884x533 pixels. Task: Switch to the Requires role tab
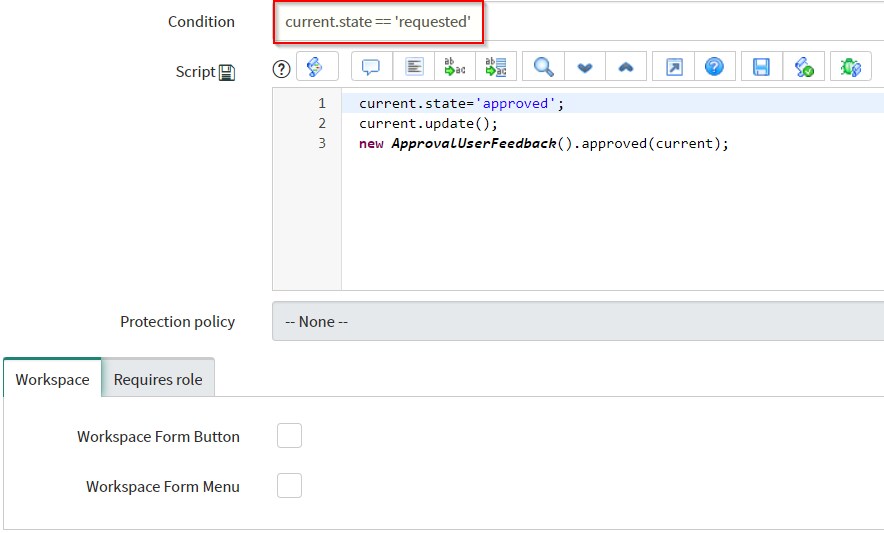click(158, 379)
